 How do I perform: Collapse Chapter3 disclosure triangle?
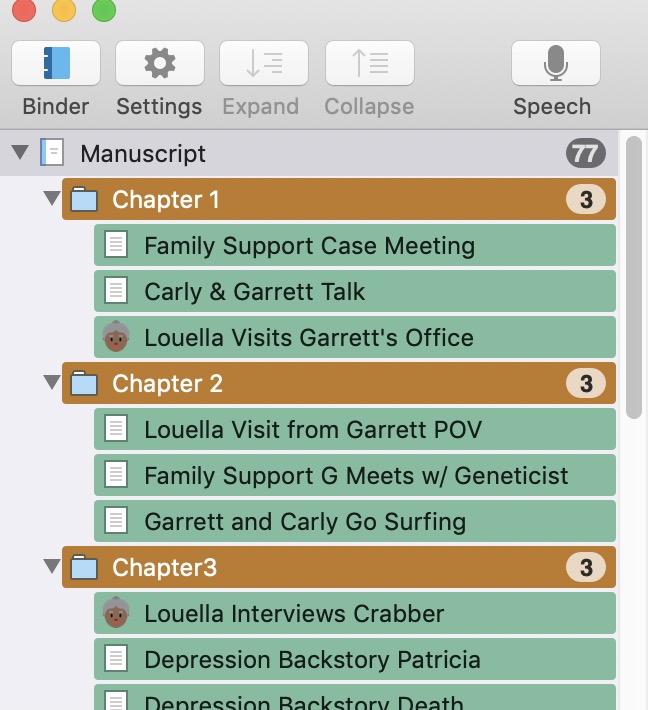[x=52, y=566]
